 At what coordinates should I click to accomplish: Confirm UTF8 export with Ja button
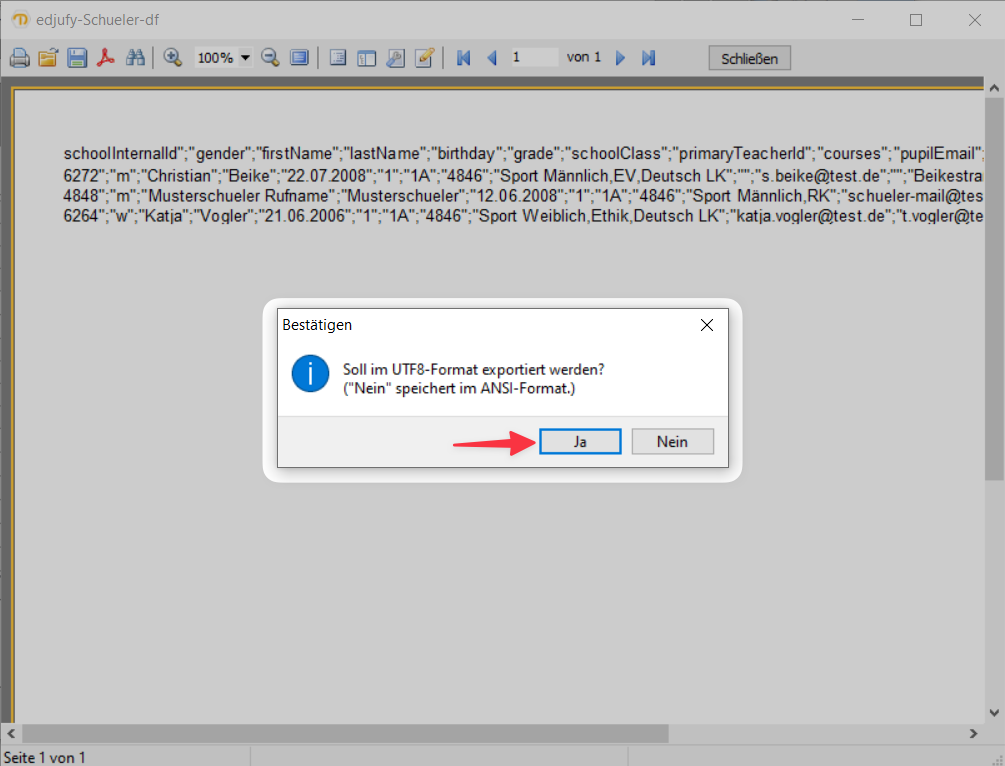coord(580,441)
